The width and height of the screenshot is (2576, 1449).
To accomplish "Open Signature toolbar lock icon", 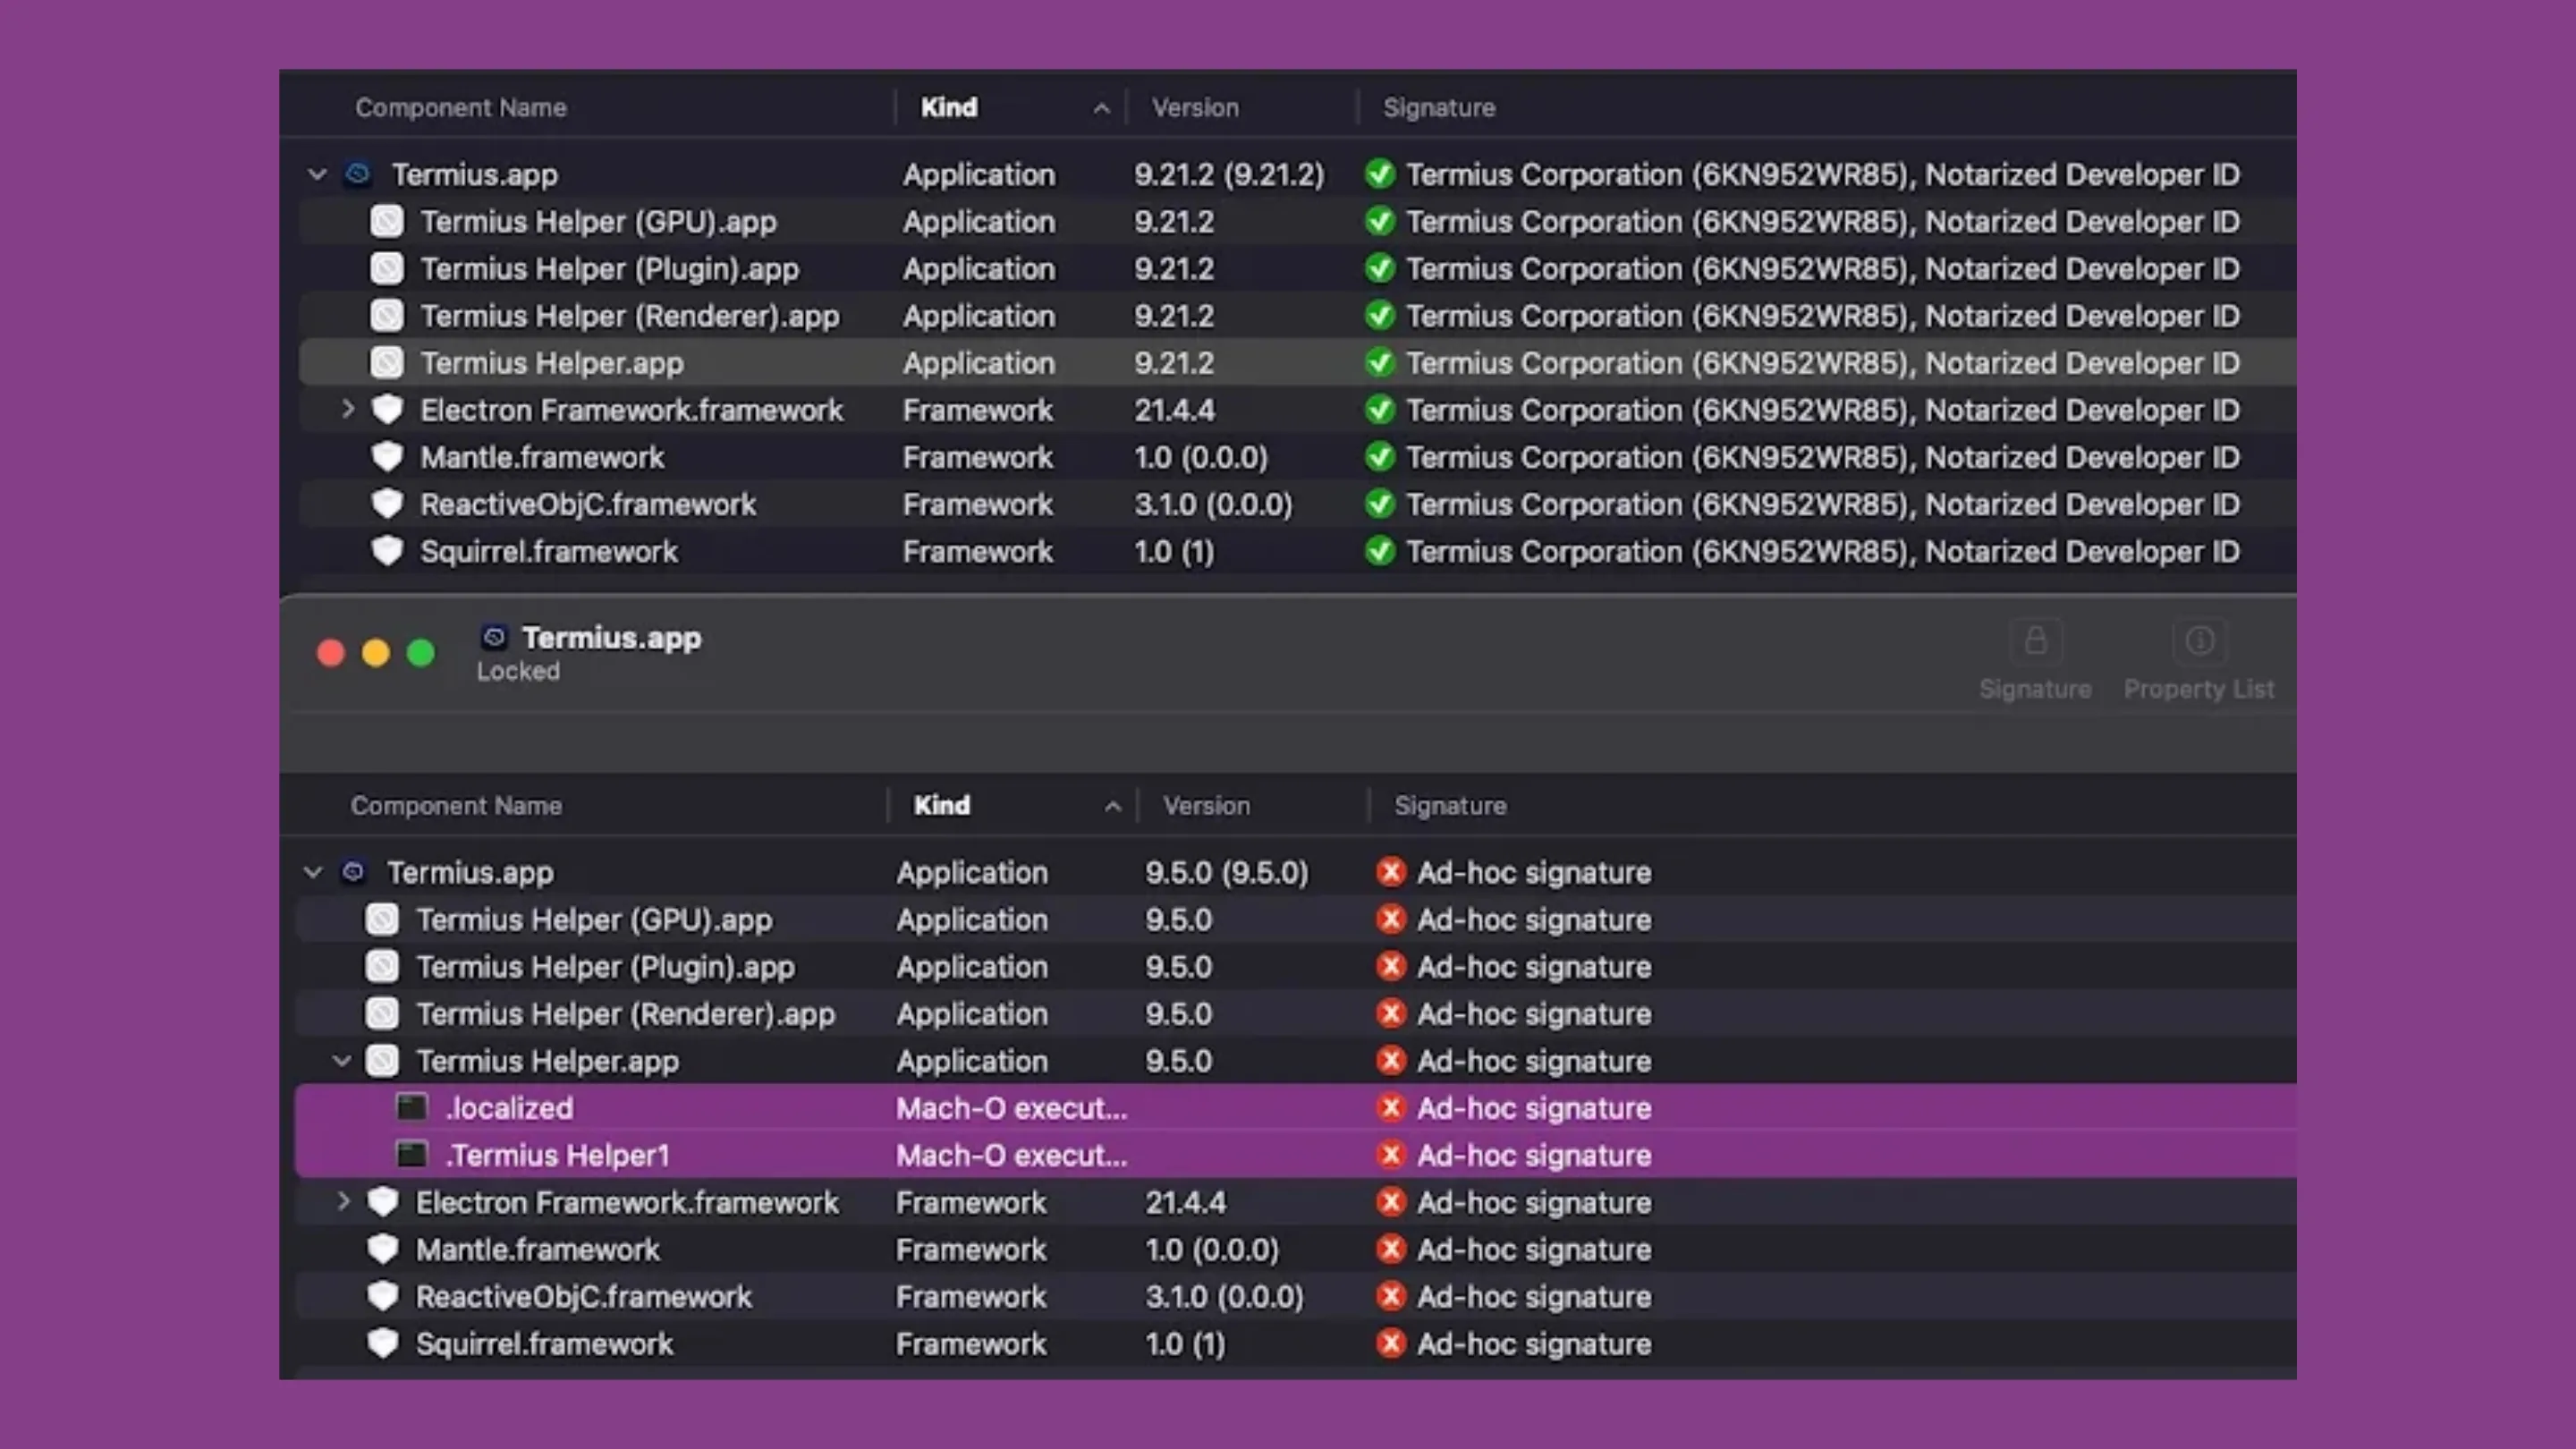I will coord(2035,641).
